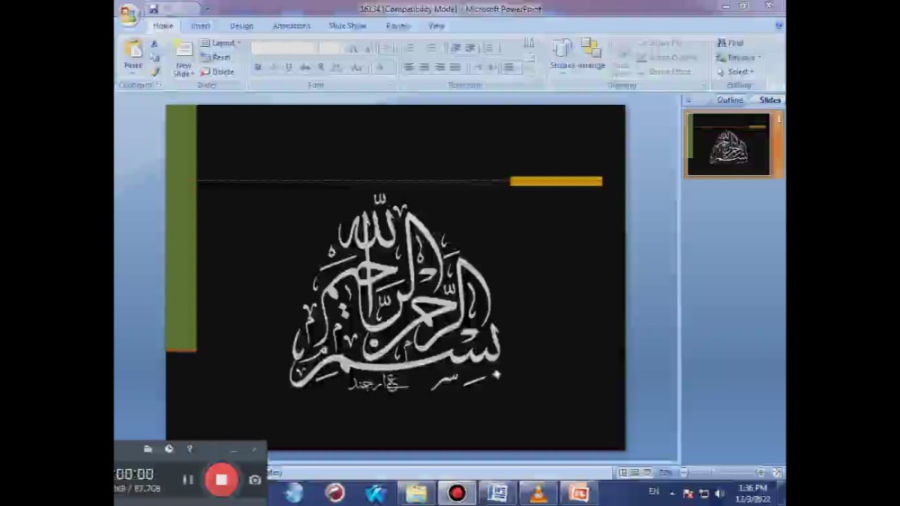Screen dimensions: 900x506
Task: Shrink the font size
Action: (x=368, y=48)
